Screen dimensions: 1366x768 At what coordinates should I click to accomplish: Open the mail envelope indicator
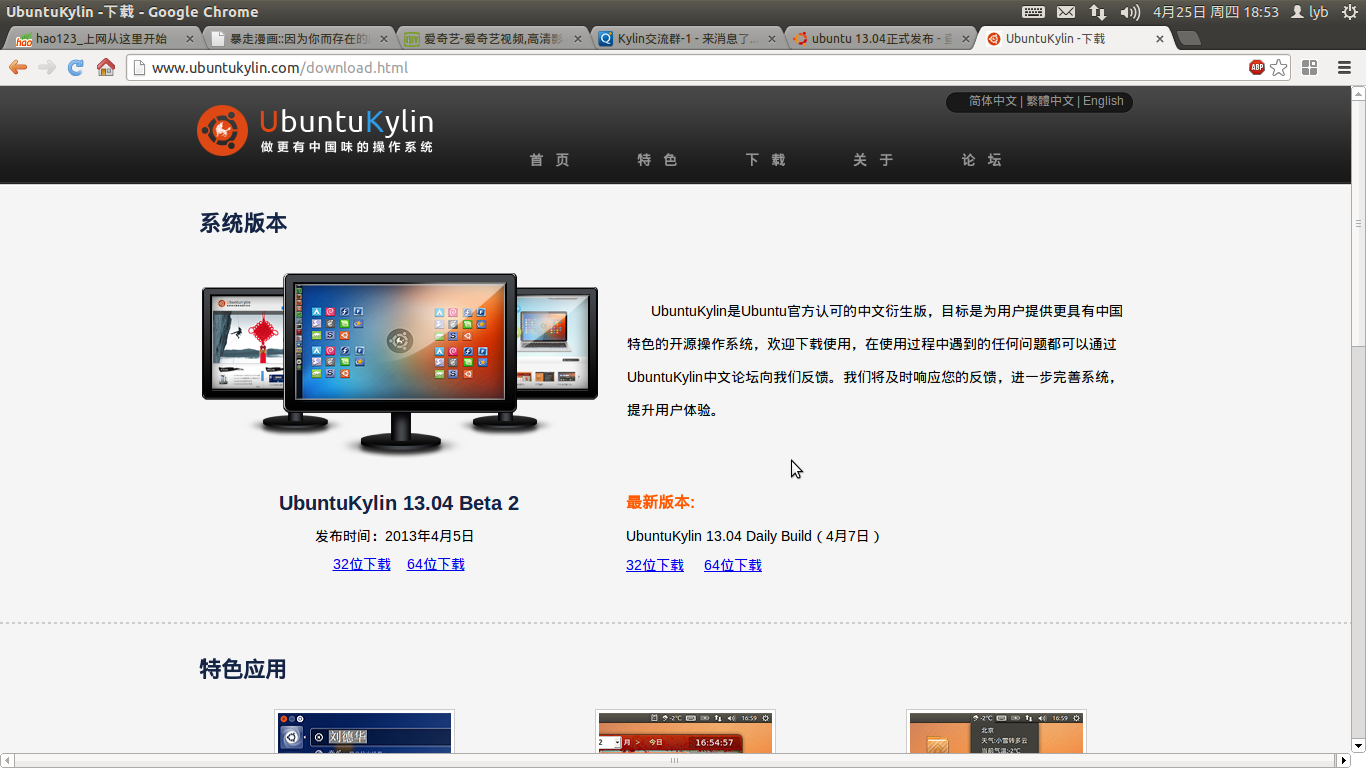coord(1066,12)
